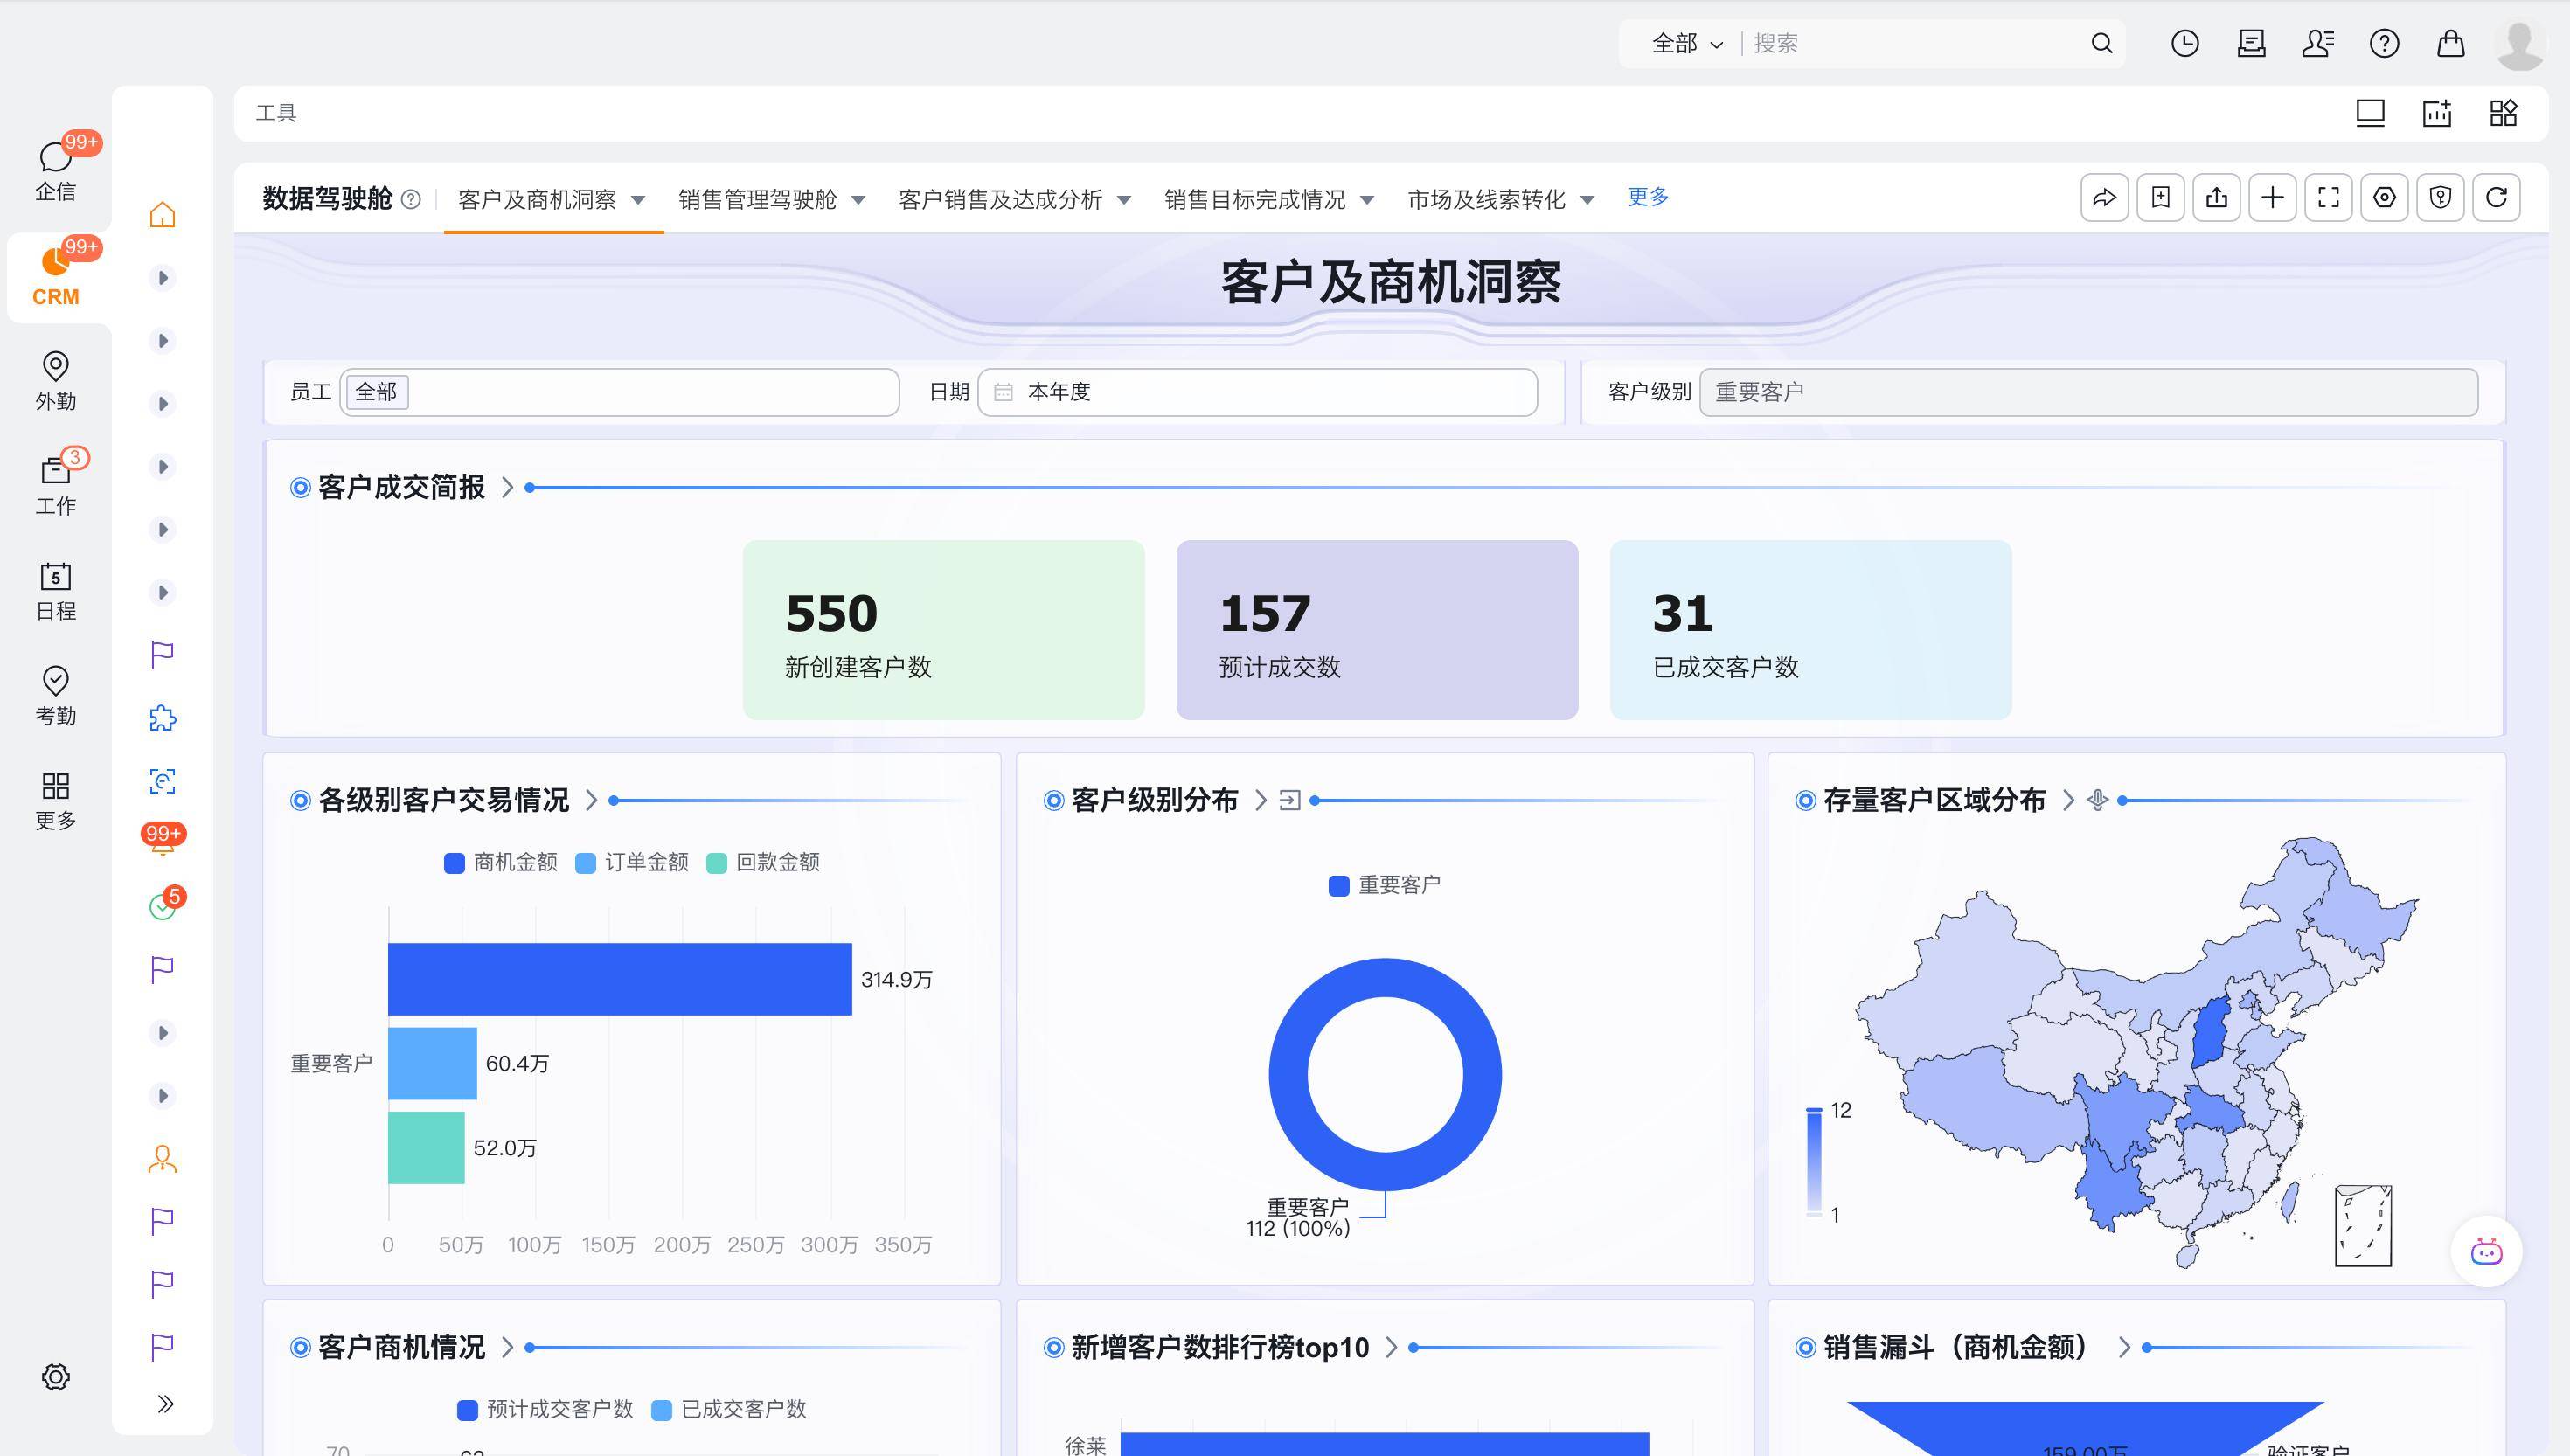Expand dropdown arrow of 销售管理驾驶舱 tab
This screenshot has height=1456, width=2570.
click(x=858, y=200)
